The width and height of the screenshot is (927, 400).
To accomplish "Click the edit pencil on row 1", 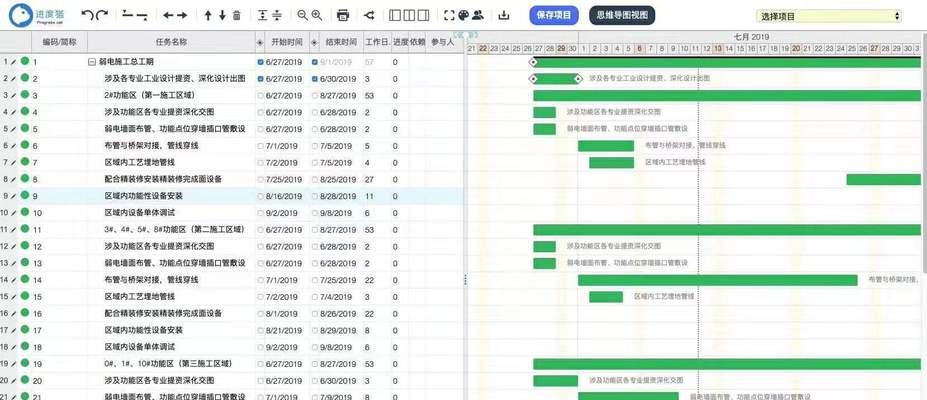I will click(x=14, y=61).
